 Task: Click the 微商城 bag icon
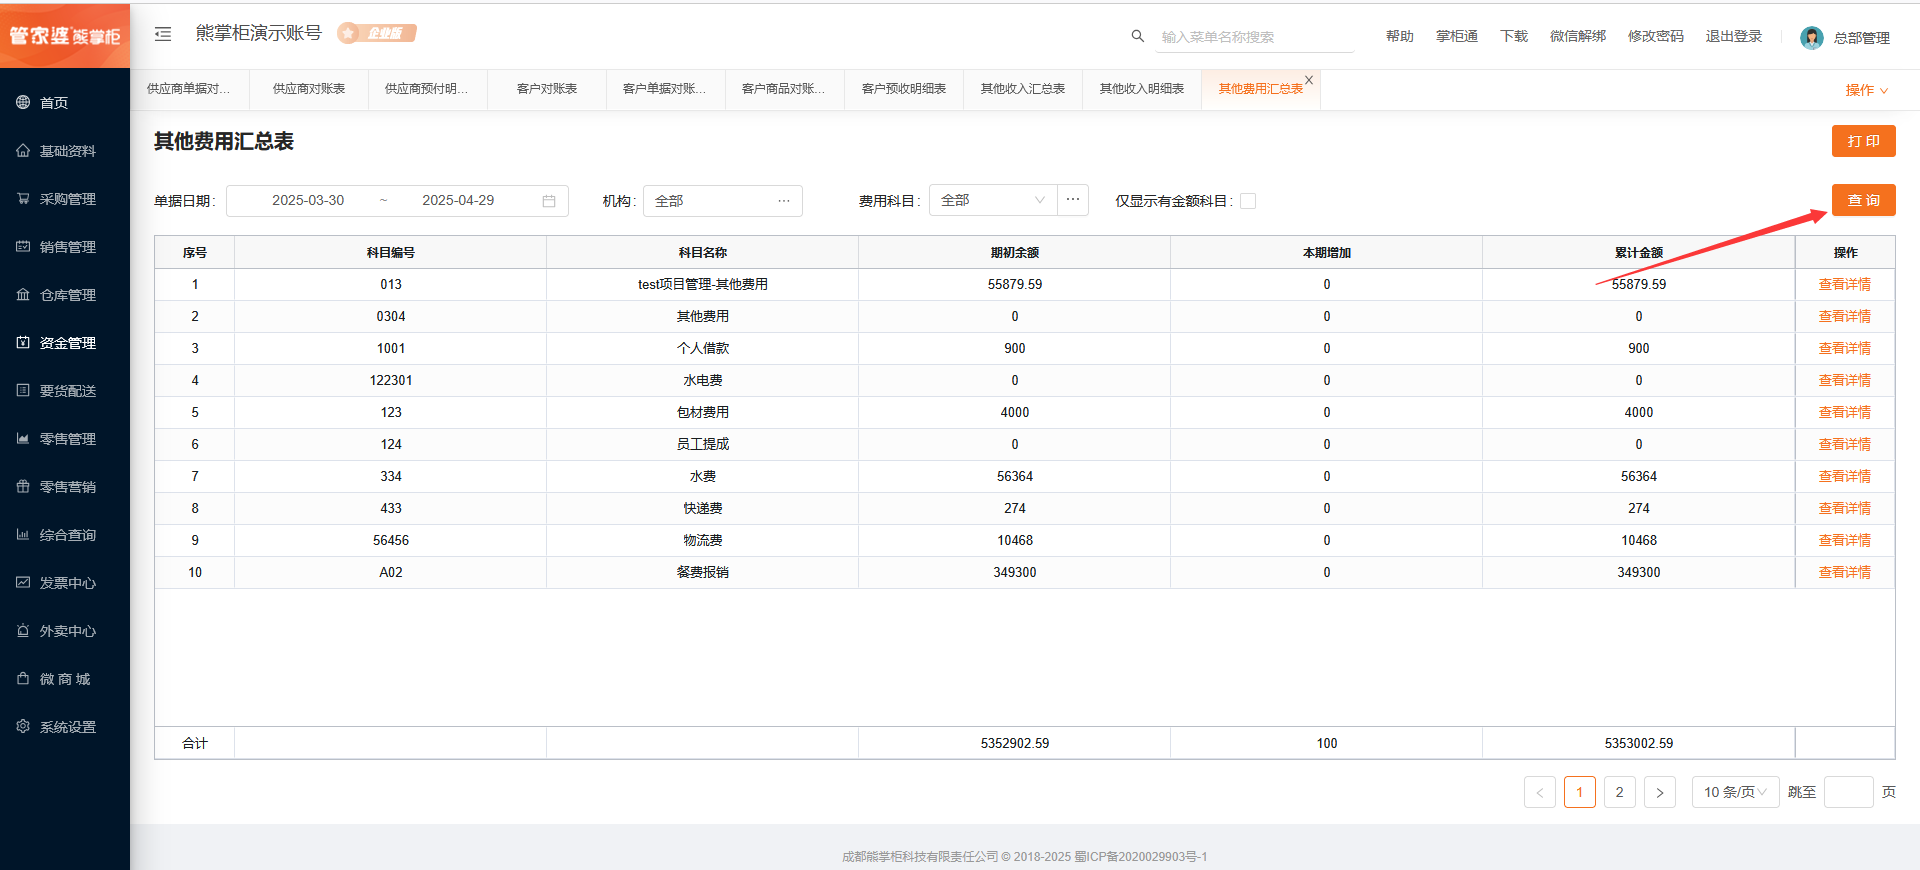point(23,678)
